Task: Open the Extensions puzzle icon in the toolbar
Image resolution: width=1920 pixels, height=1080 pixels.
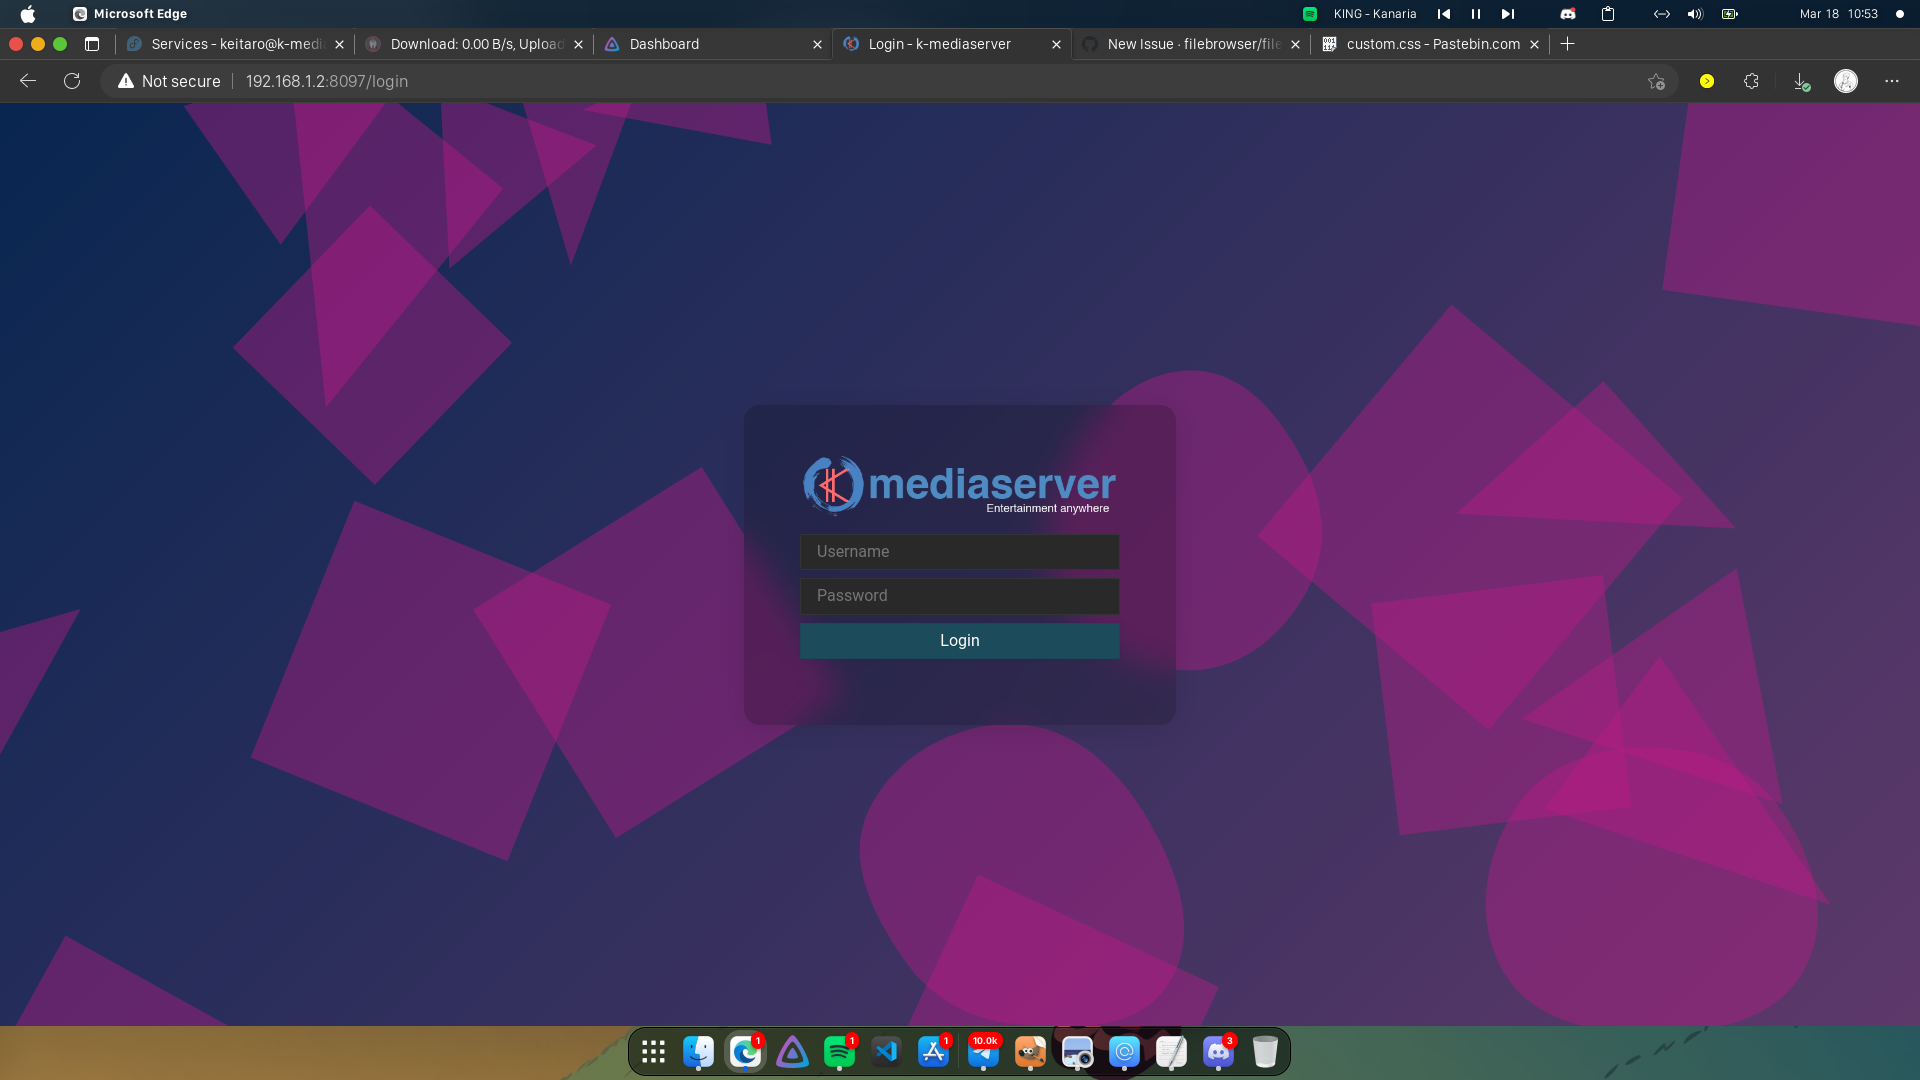Action: [x=1751, y=81]
